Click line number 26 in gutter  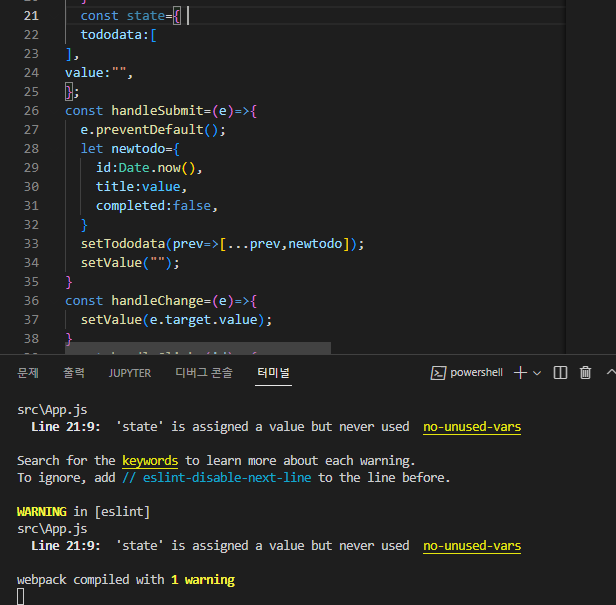point(31,111)
